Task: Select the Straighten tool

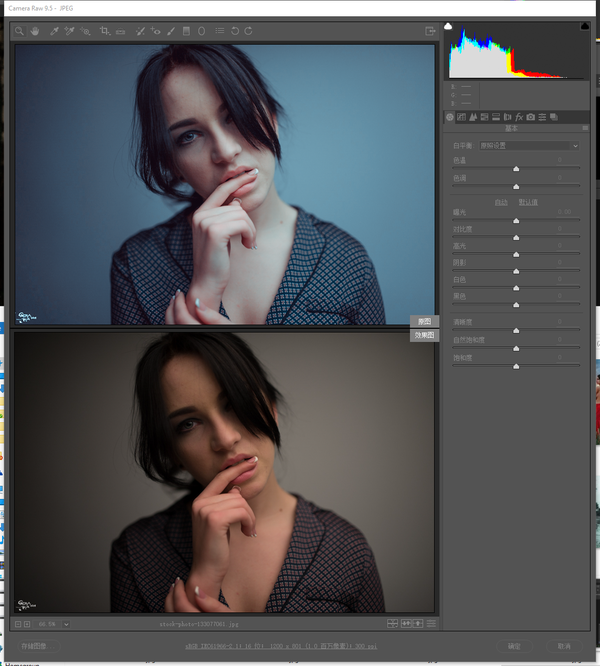Action: point(121,31)
